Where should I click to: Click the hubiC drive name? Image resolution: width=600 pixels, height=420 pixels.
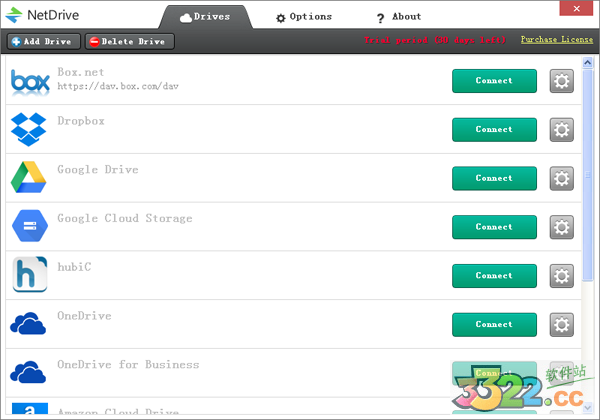(x=74, y=267)
